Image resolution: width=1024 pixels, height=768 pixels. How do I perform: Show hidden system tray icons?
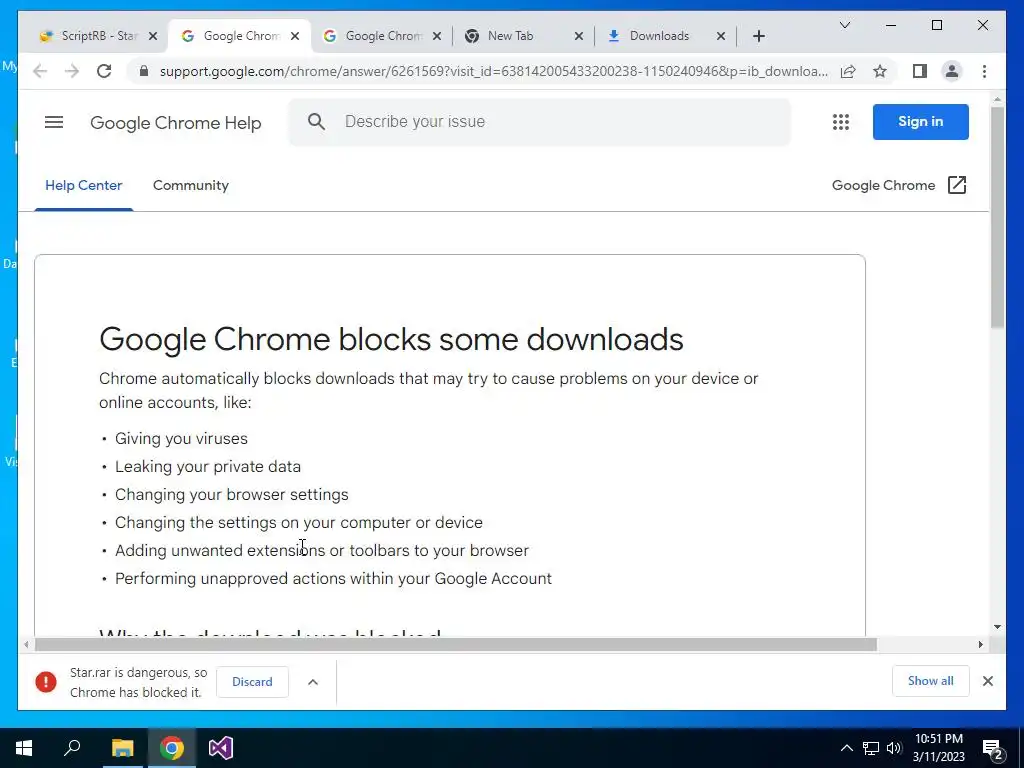click(x=846, y=748)
